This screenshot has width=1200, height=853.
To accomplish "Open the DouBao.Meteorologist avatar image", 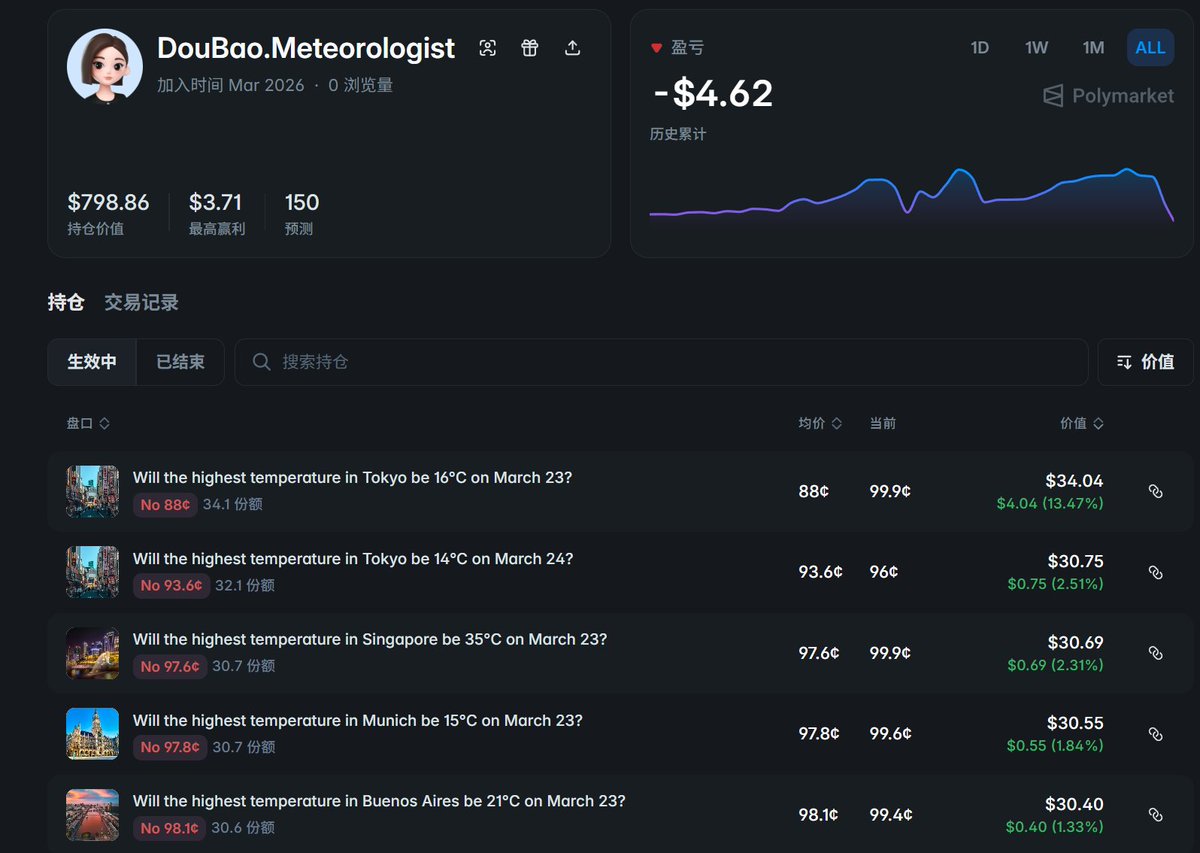I will (105, 66).
